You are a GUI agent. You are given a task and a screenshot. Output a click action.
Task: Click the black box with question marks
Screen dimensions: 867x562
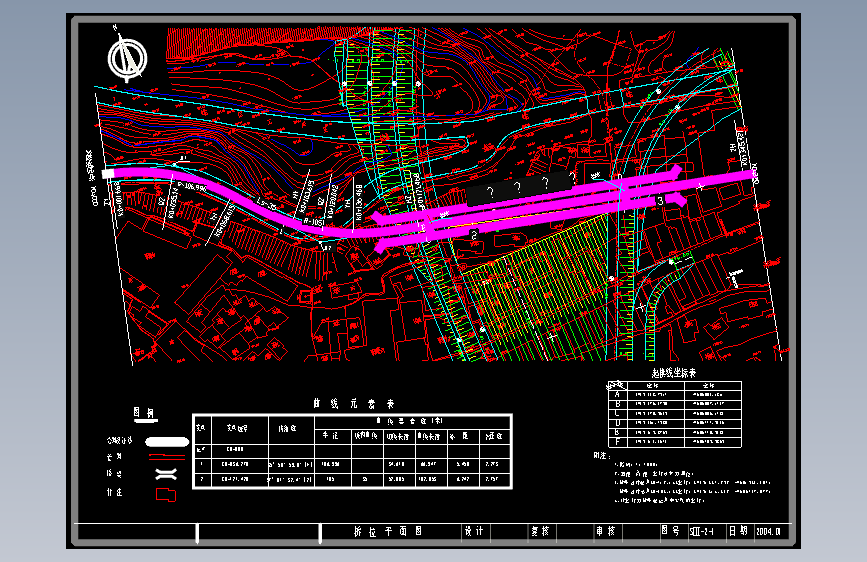(x=519, y=188)
